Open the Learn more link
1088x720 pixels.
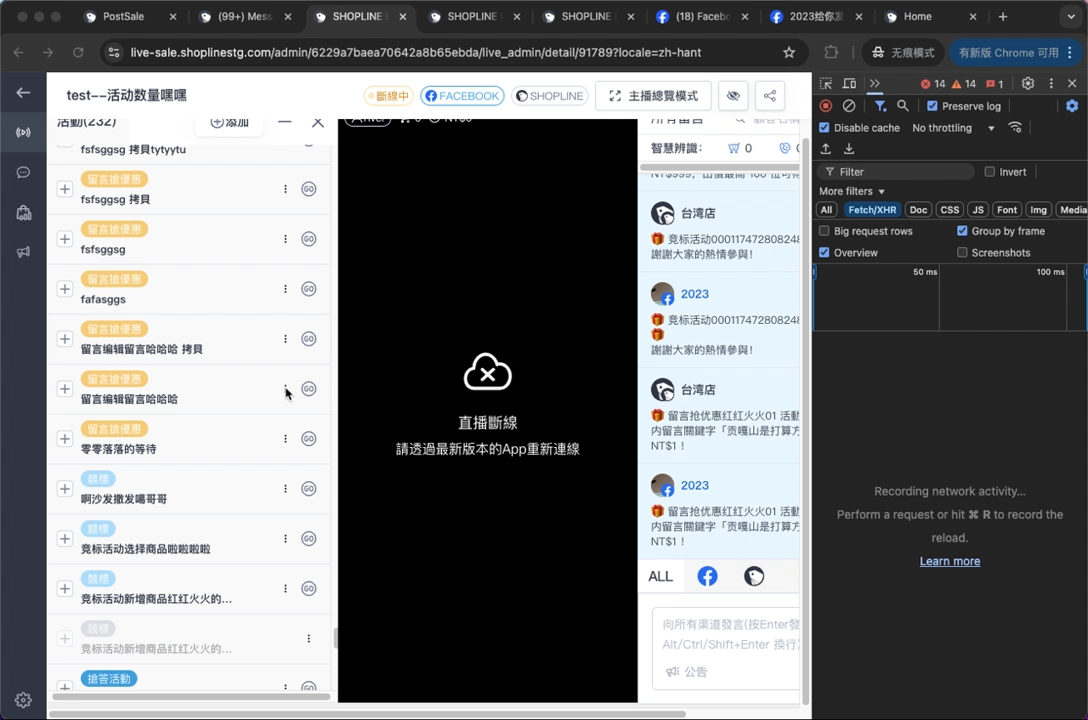[949, 561]
